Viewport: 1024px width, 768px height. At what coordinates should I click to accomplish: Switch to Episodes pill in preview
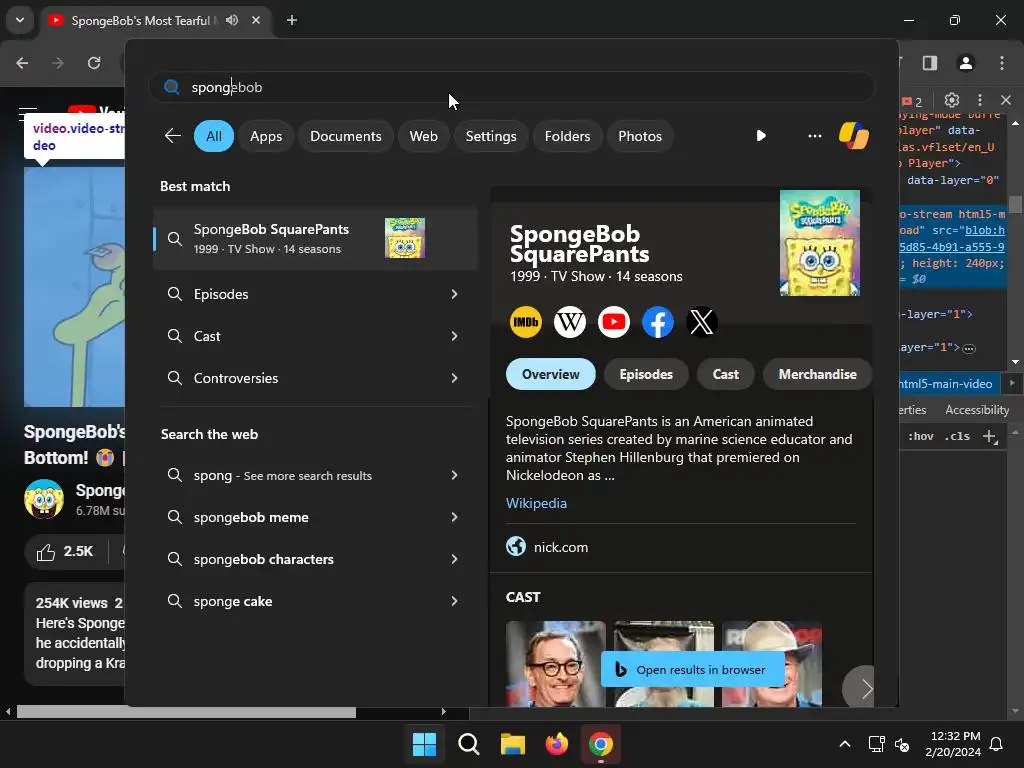coord(646,374)
